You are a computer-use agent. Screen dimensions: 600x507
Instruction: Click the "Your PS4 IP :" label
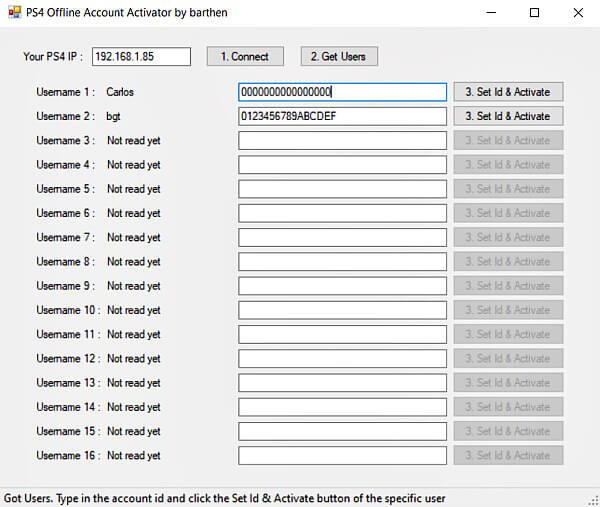(x=53, y=57)
